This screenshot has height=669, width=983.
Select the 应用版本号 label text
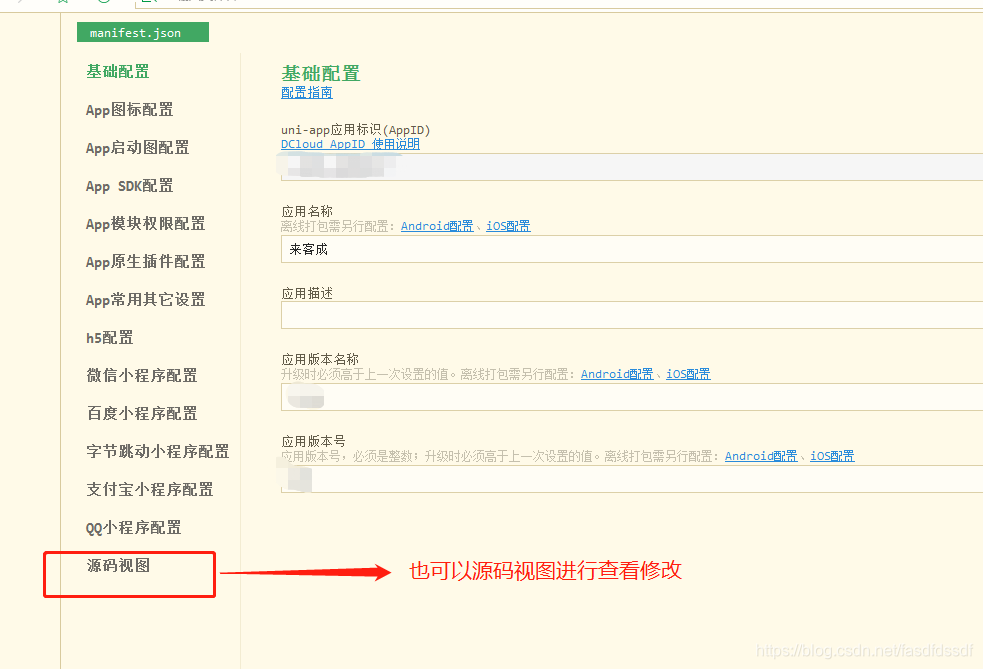tap(313, 441)
